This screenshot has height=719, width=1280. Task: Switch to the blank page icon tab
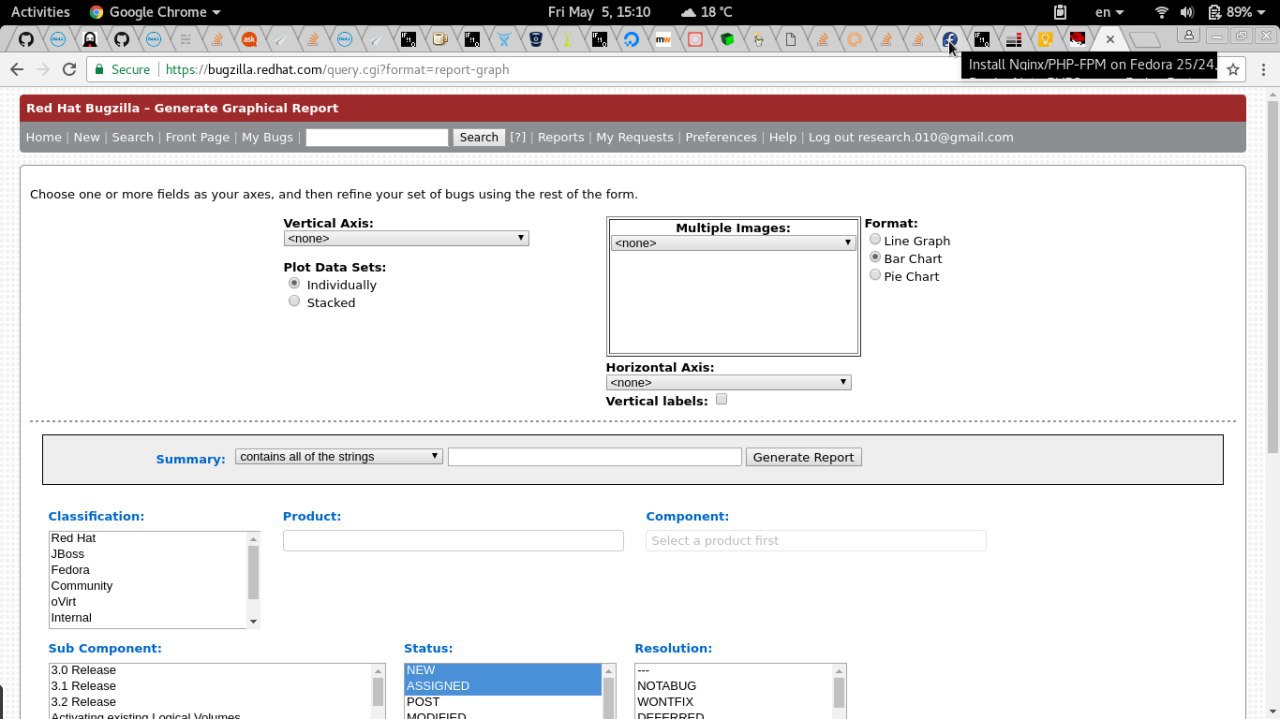point(790,40)
